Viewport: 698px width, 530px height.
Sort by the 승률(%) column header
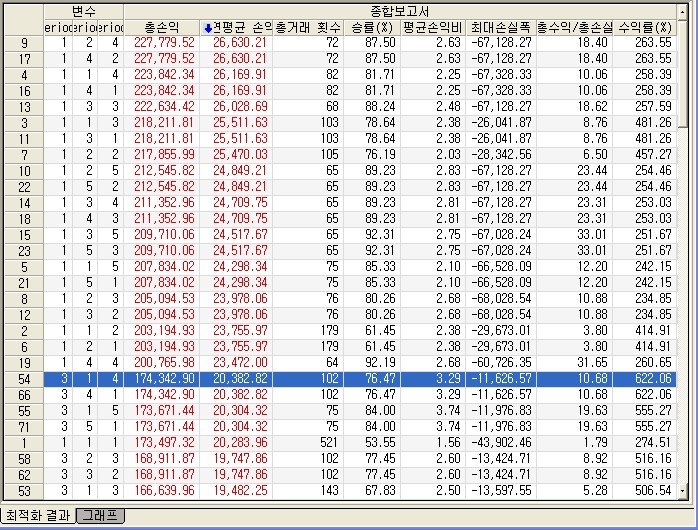coord(369,27)
